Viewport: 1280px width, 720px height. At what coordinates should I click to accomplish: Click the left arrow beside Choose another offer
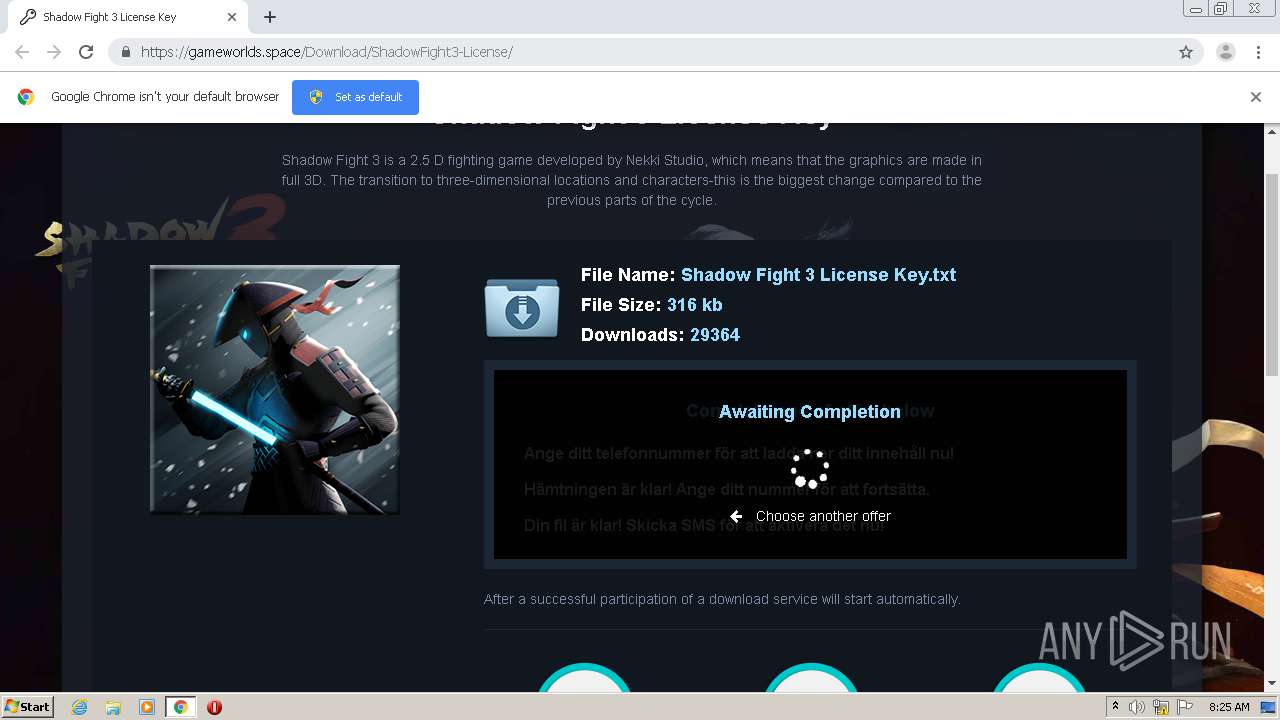tap(736, 516)
